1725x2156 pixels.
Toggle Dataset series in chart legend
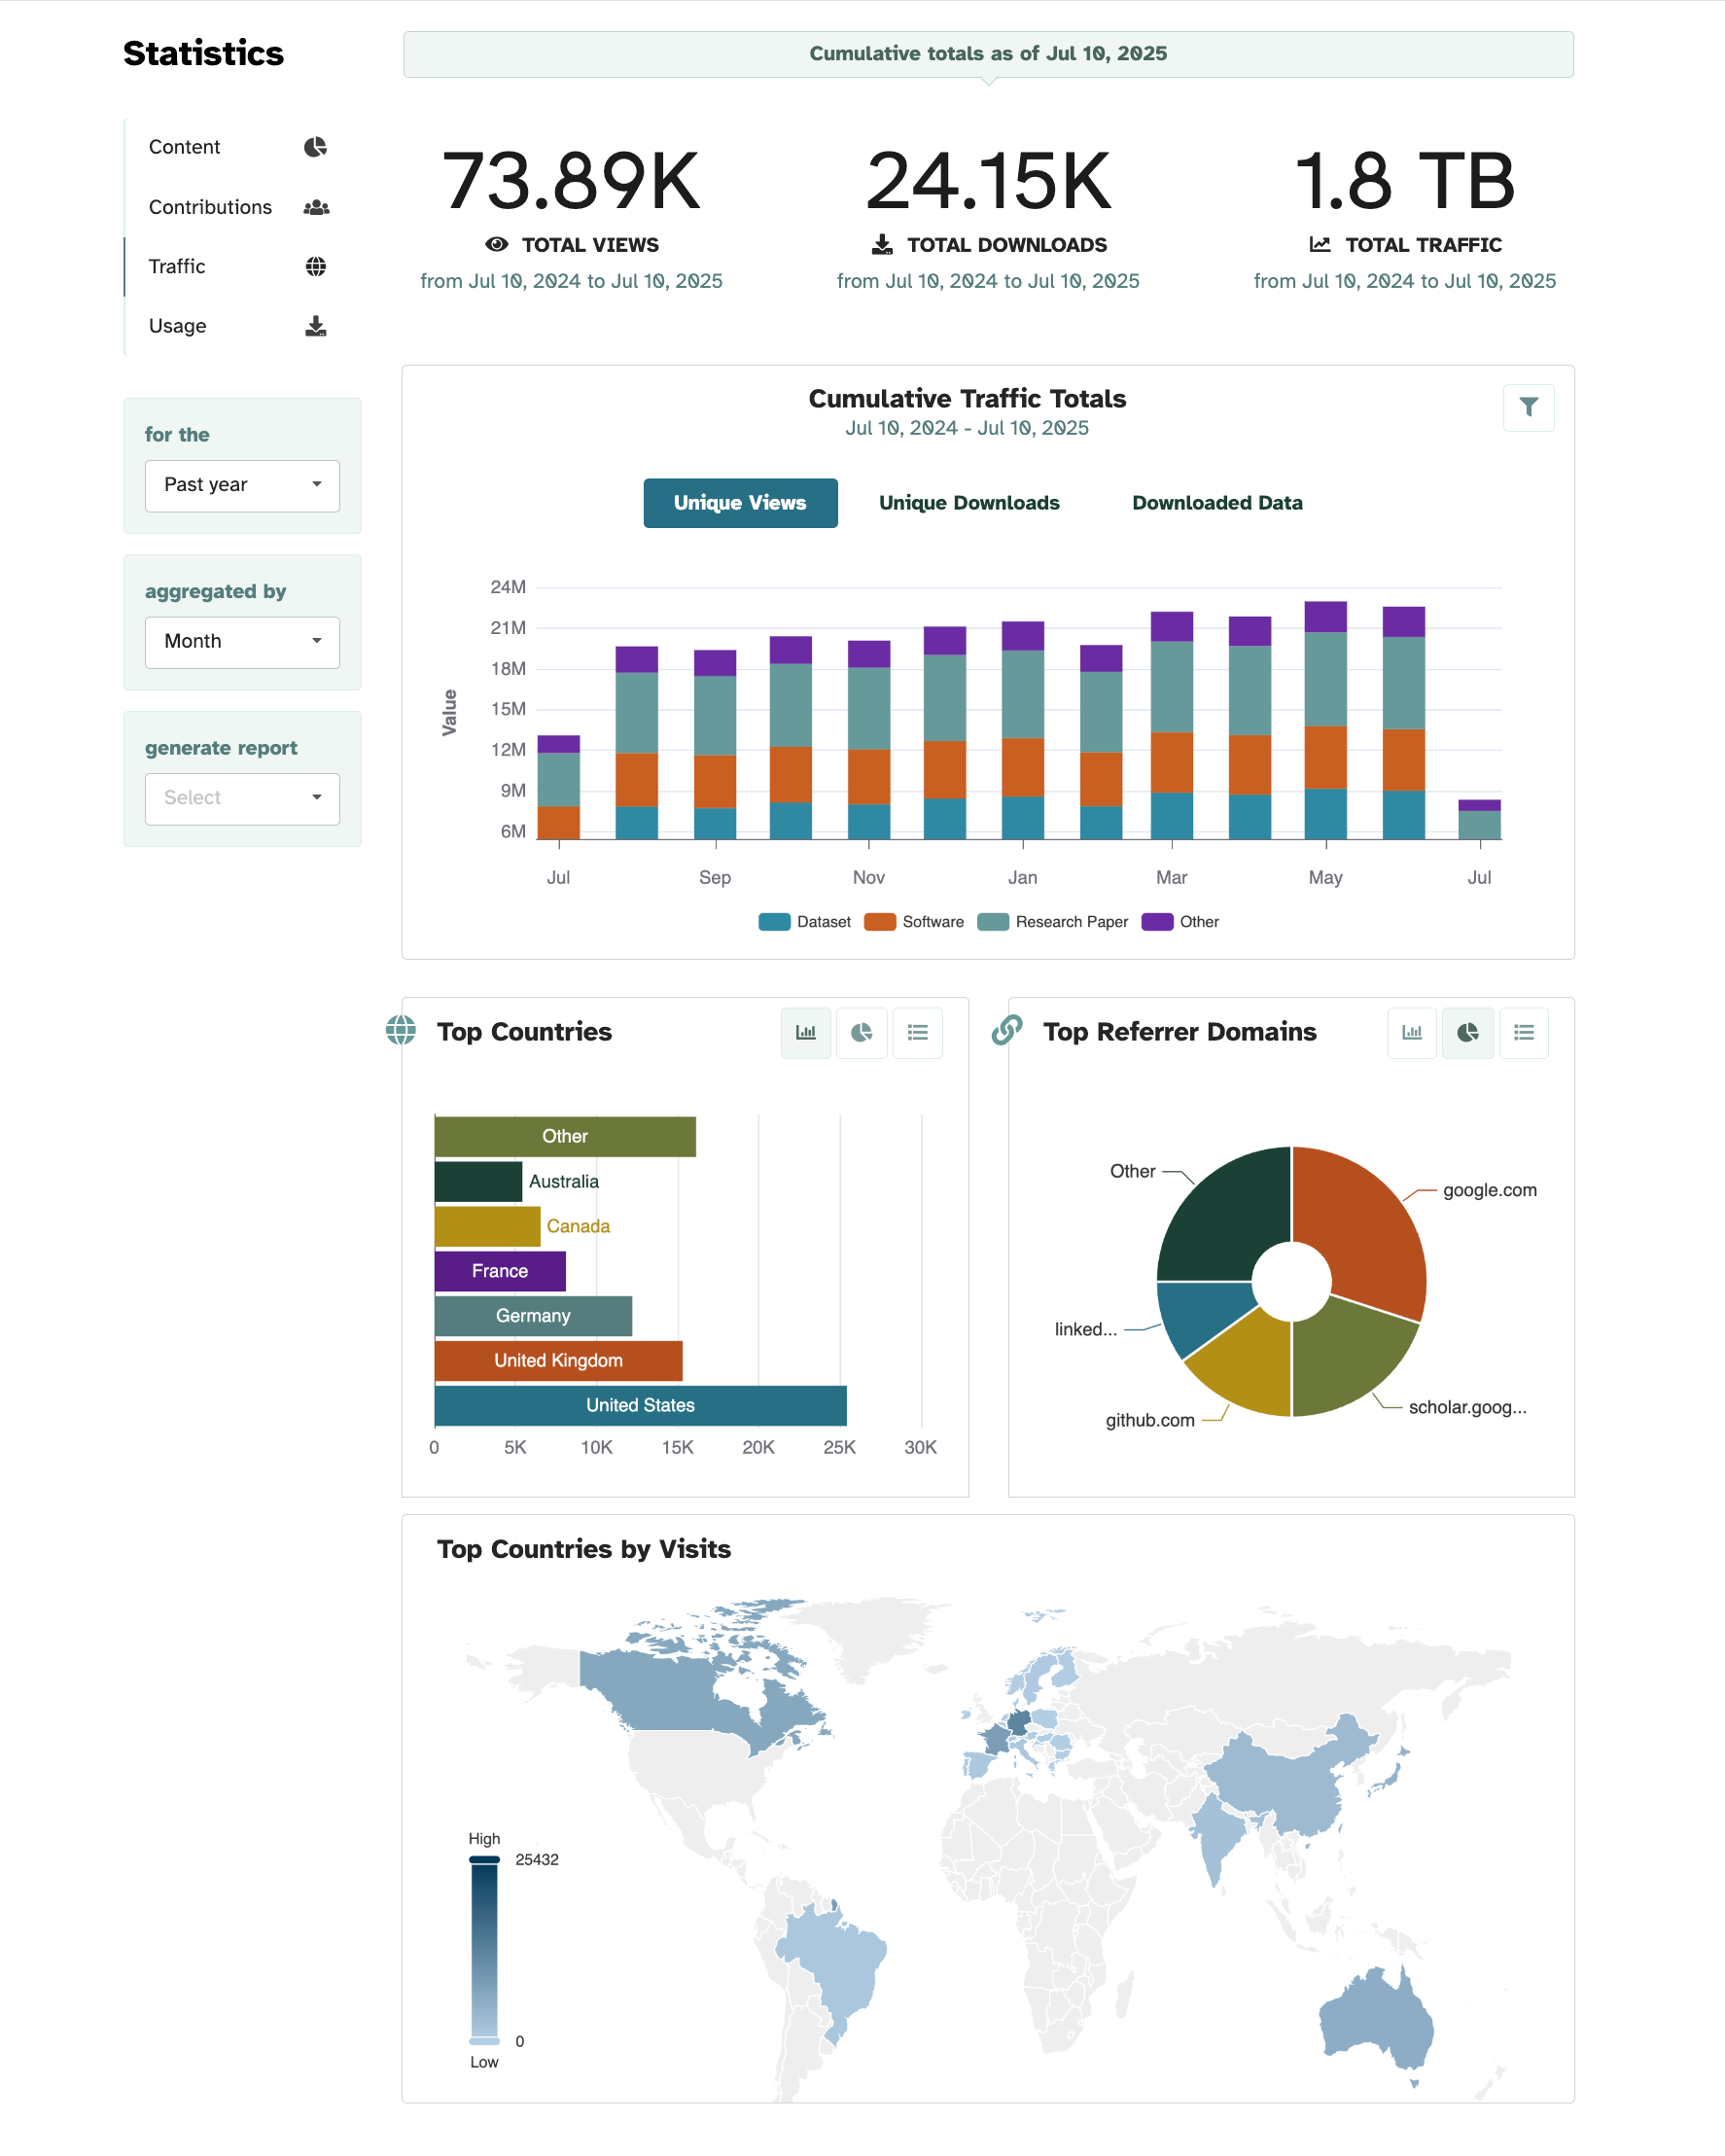click(805, 922)
